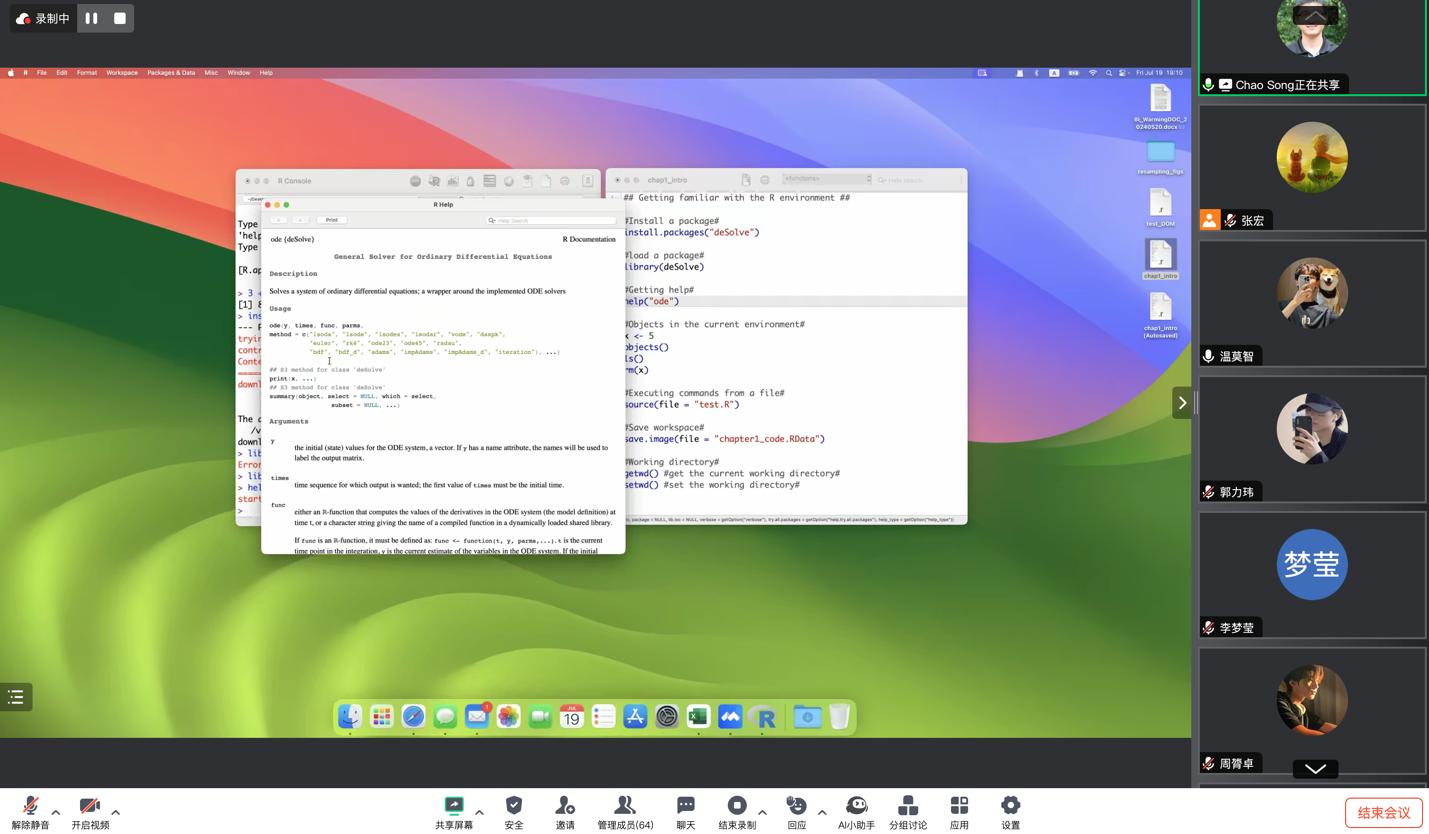Expand share screen options arrow
The width and height of the screenshot is (1429, 834).
tap(480, 812)
